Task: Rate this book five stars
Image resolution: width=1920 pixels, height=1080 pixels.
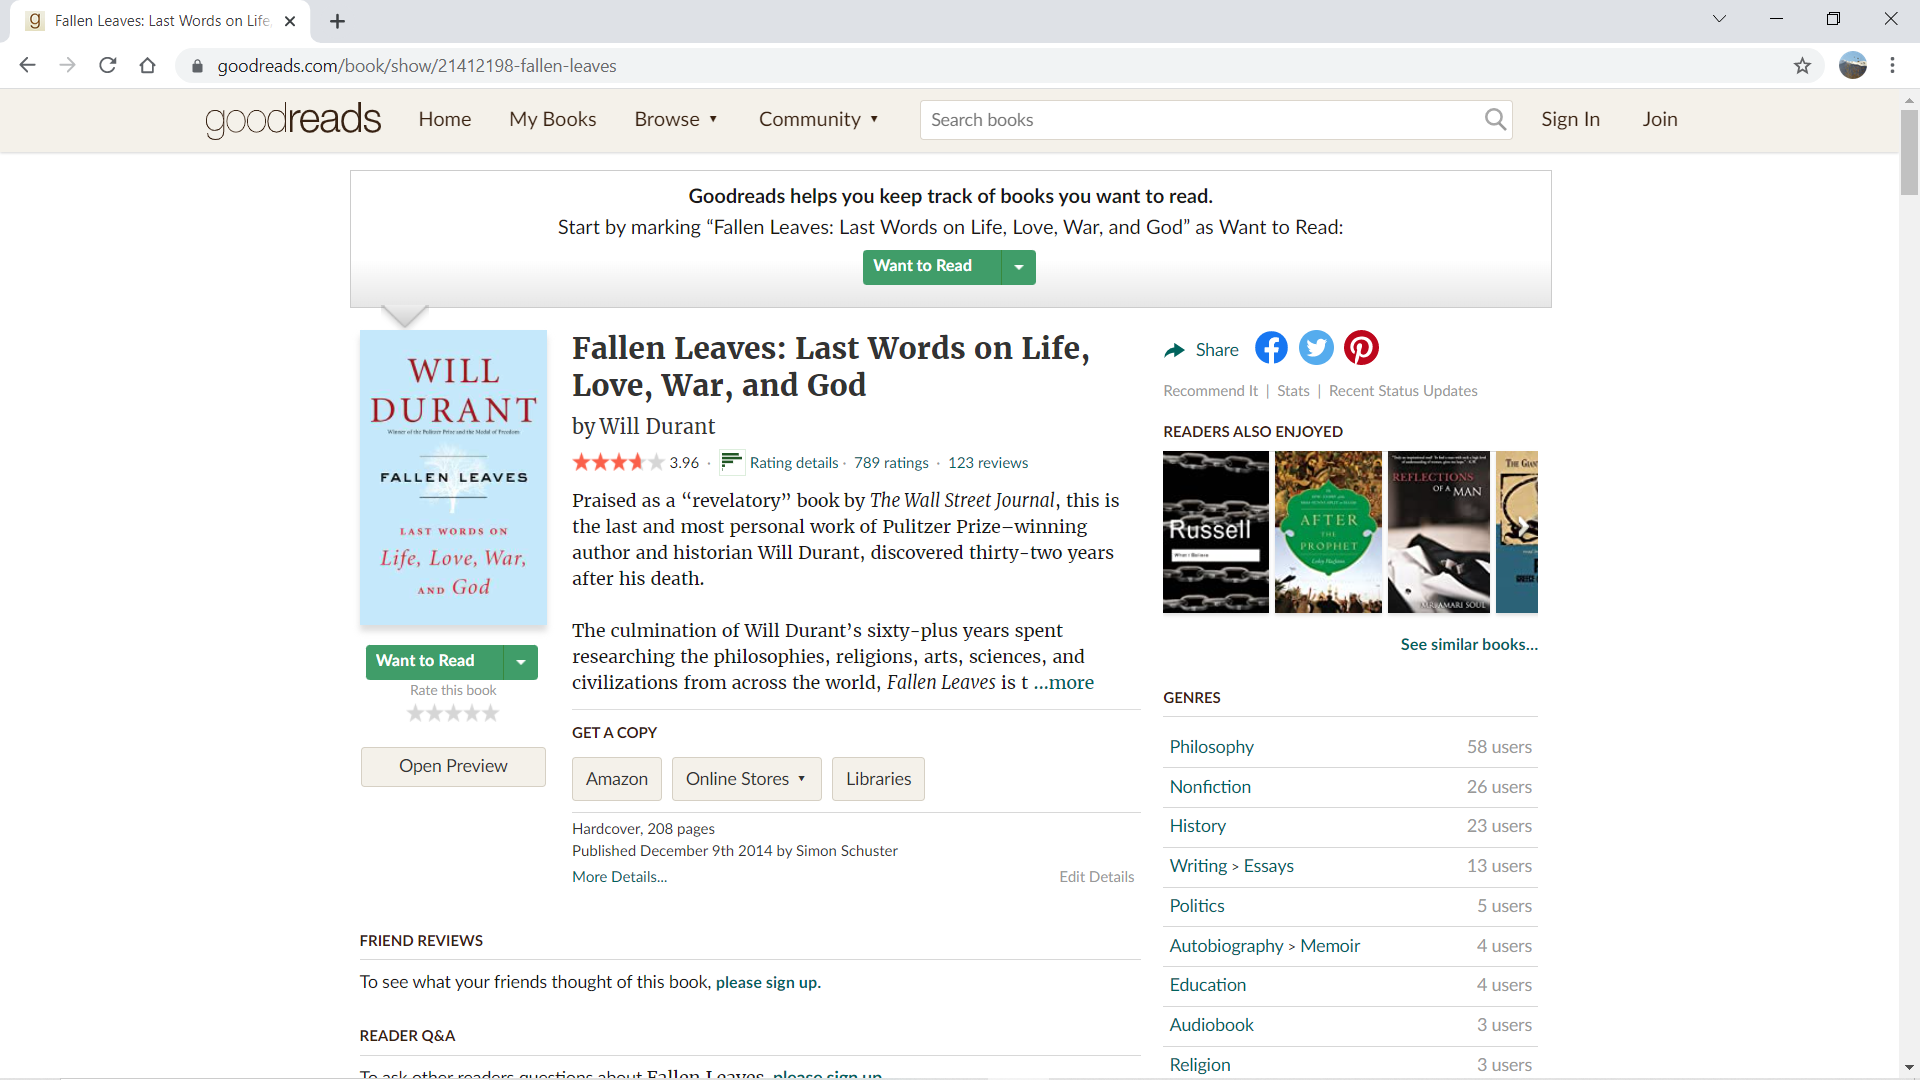Action: point(490,714)
